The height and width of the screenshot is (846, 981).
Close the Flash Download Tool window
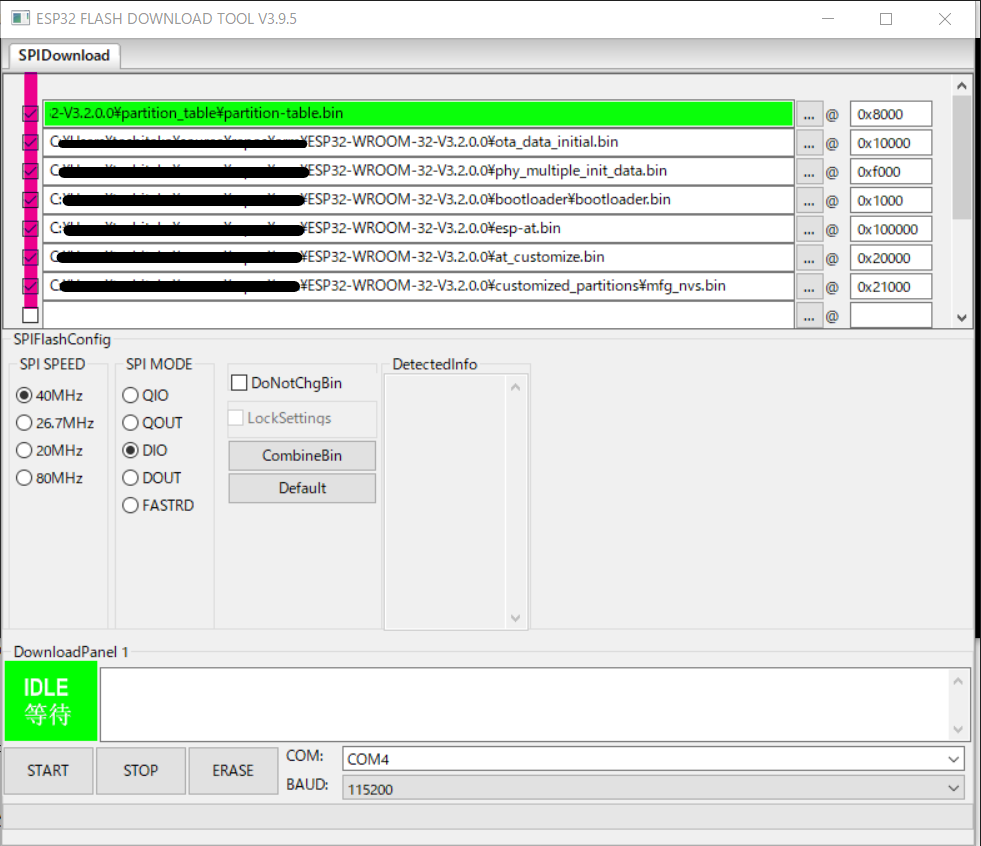point(945,19)
